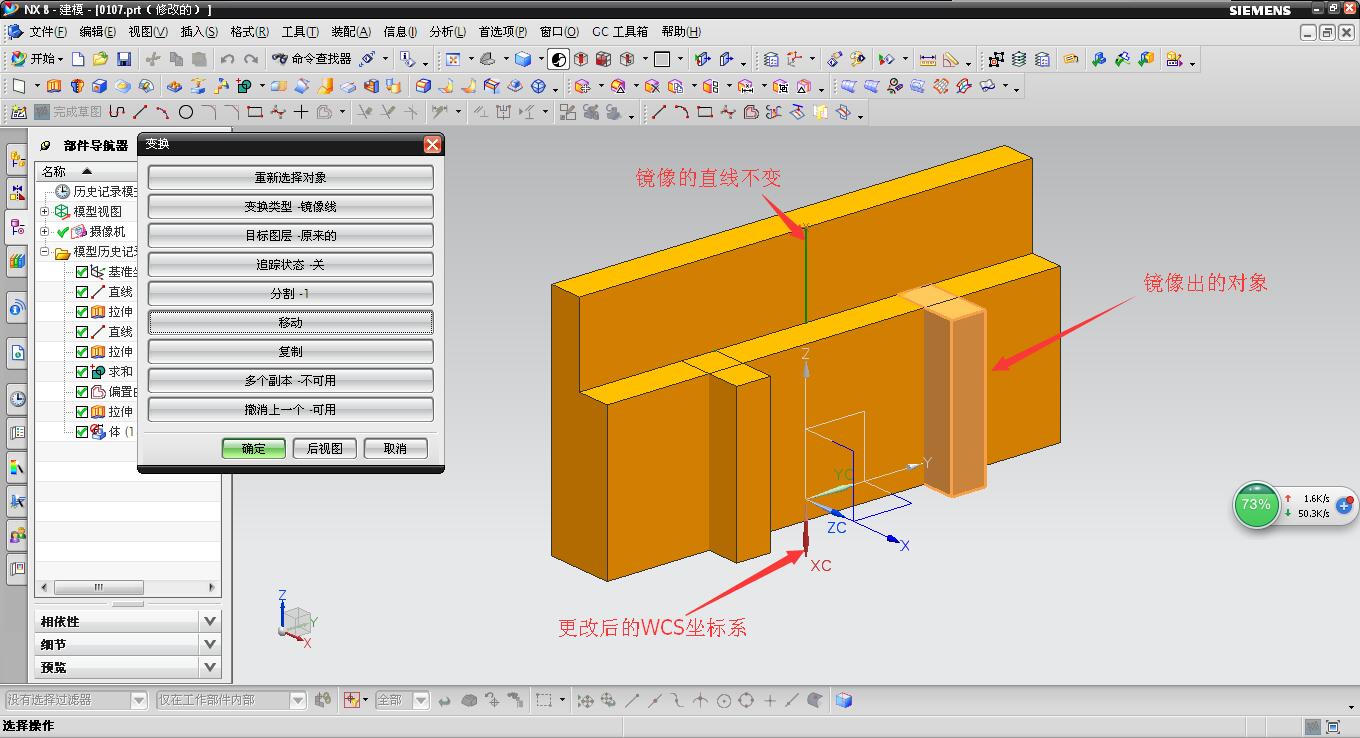Click the 追踪状态 -关 button
The height and width of the screenshot is (738, 1360).
(x=290, y=265)
